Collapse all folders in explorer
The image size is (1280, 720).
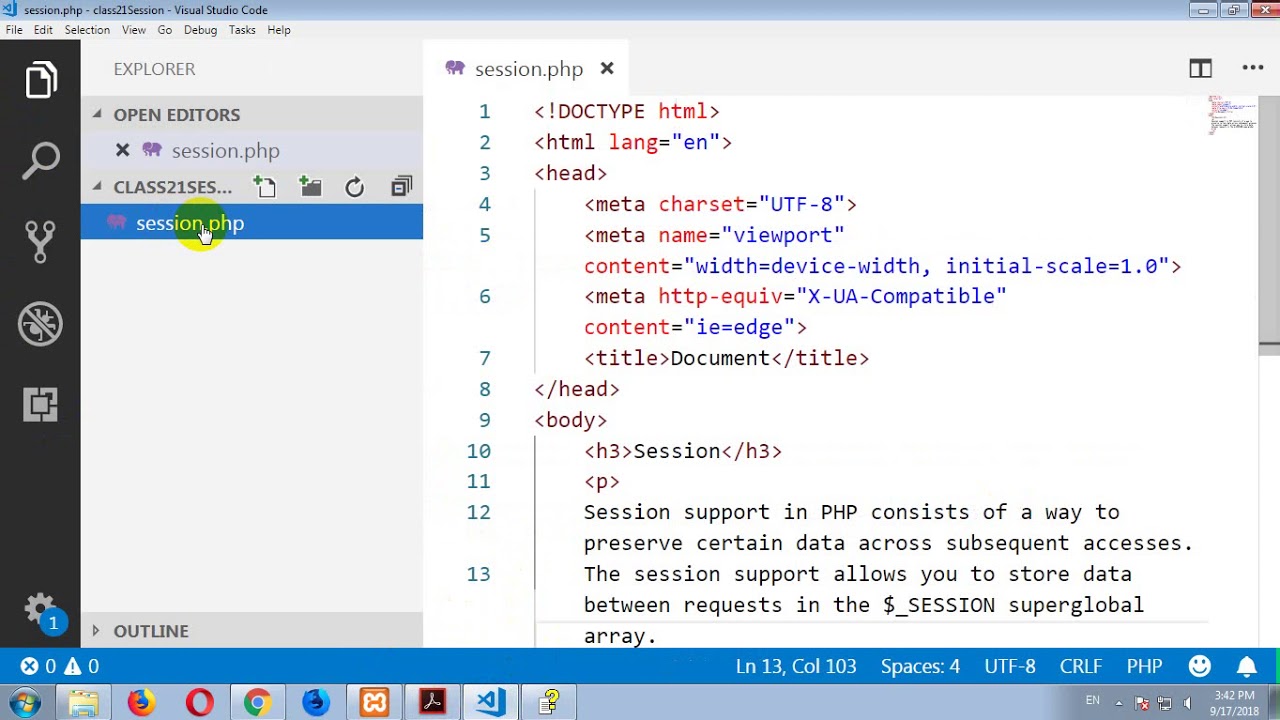tap(401, 187)
